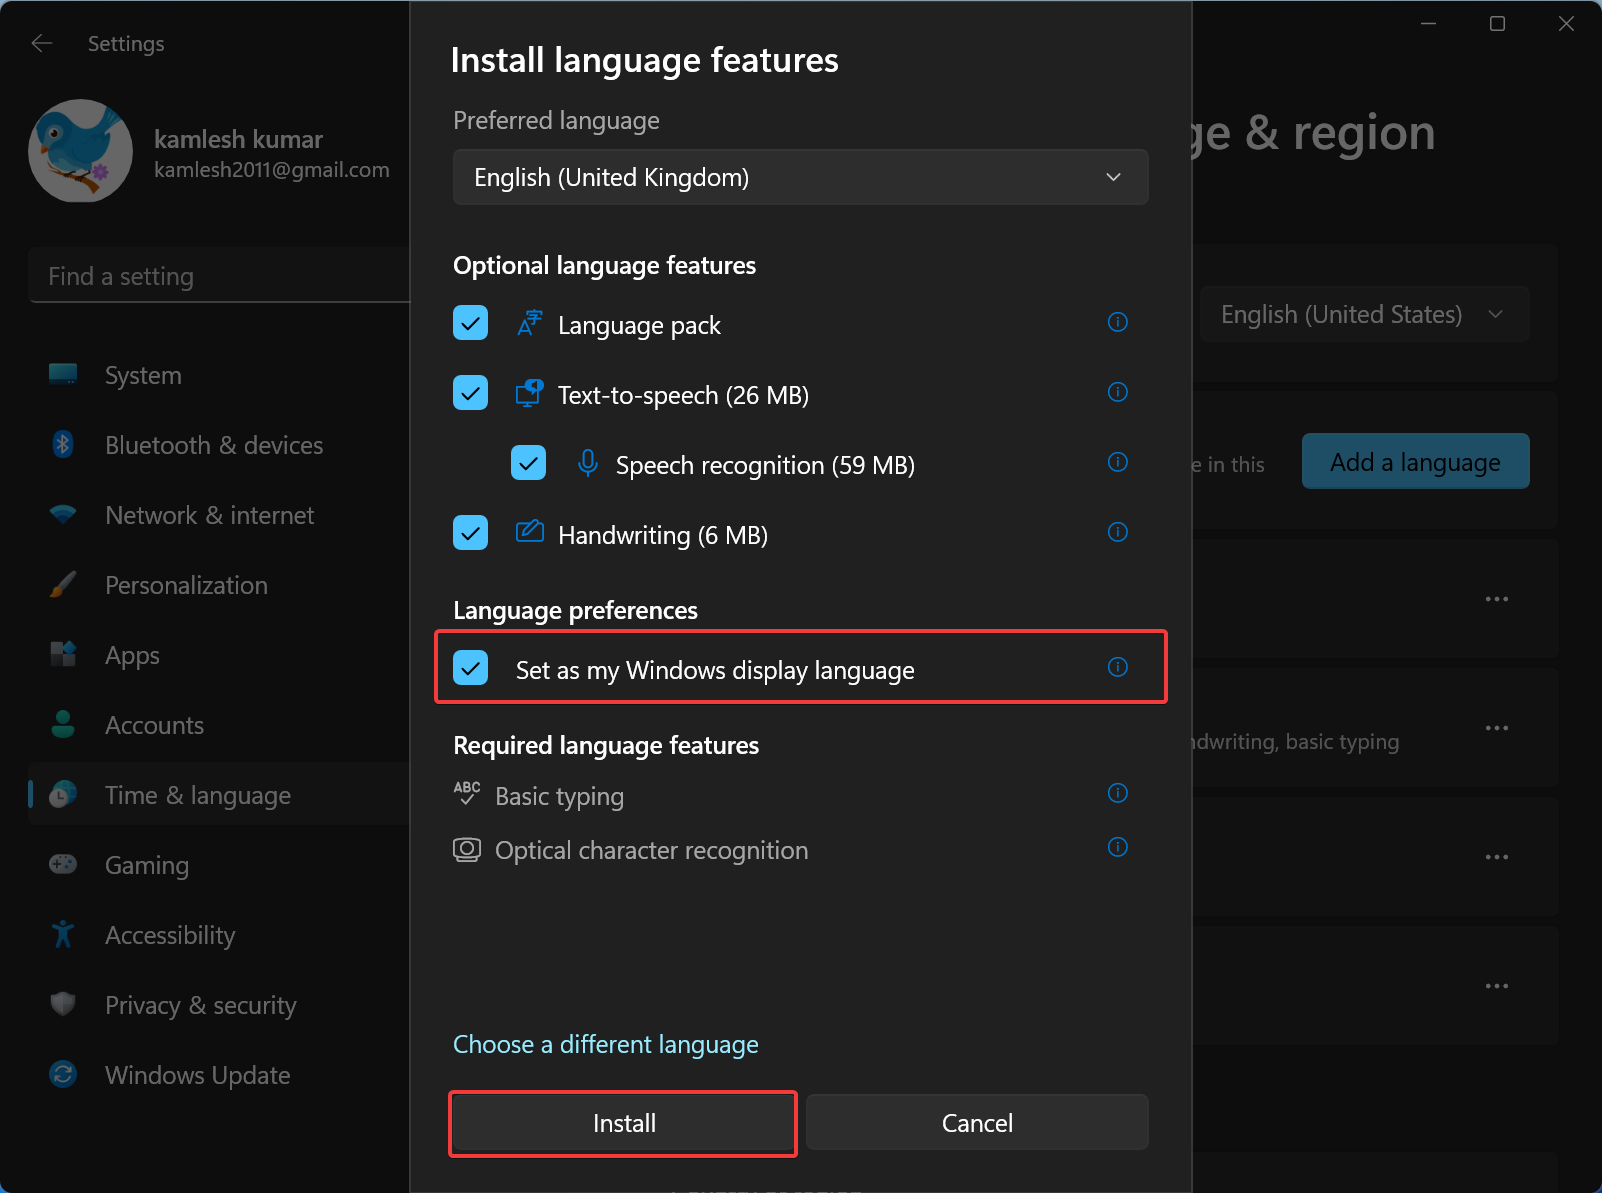Uncheck the Language pack checkbox
This screenshot has height=1193, width=1602.
click(471, 323)
